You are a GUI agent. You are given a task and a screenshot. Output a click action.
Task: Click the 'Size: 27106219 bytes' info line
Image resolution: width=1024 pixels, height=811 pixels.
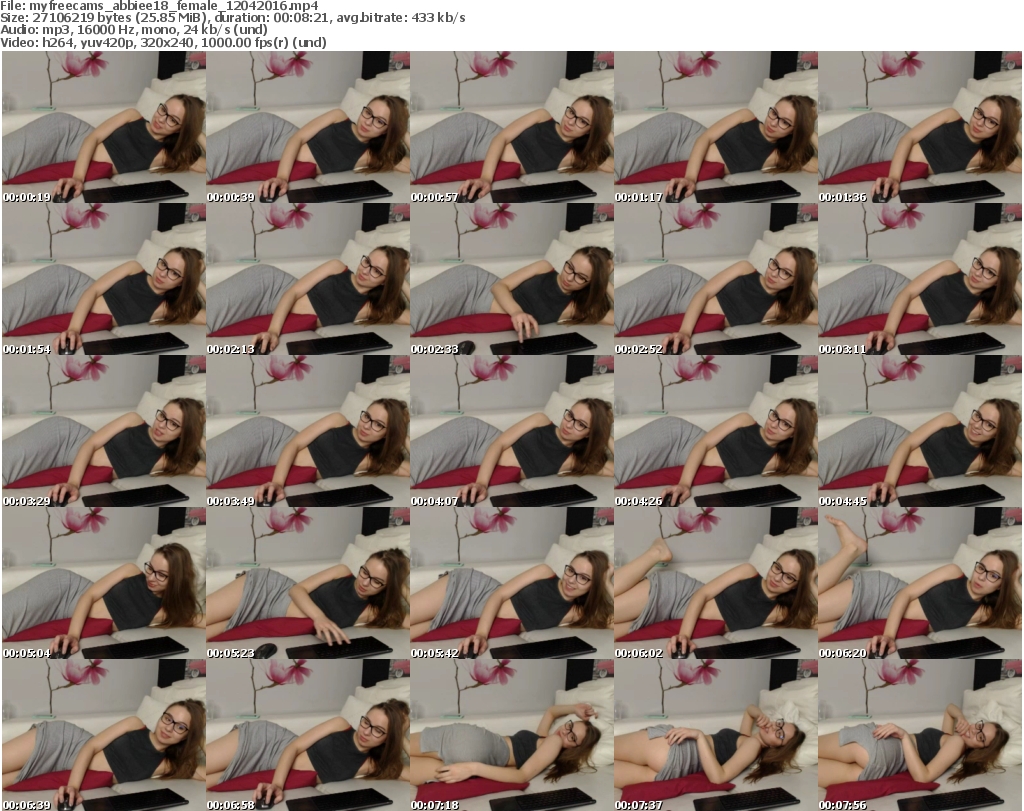coord(232,18)
